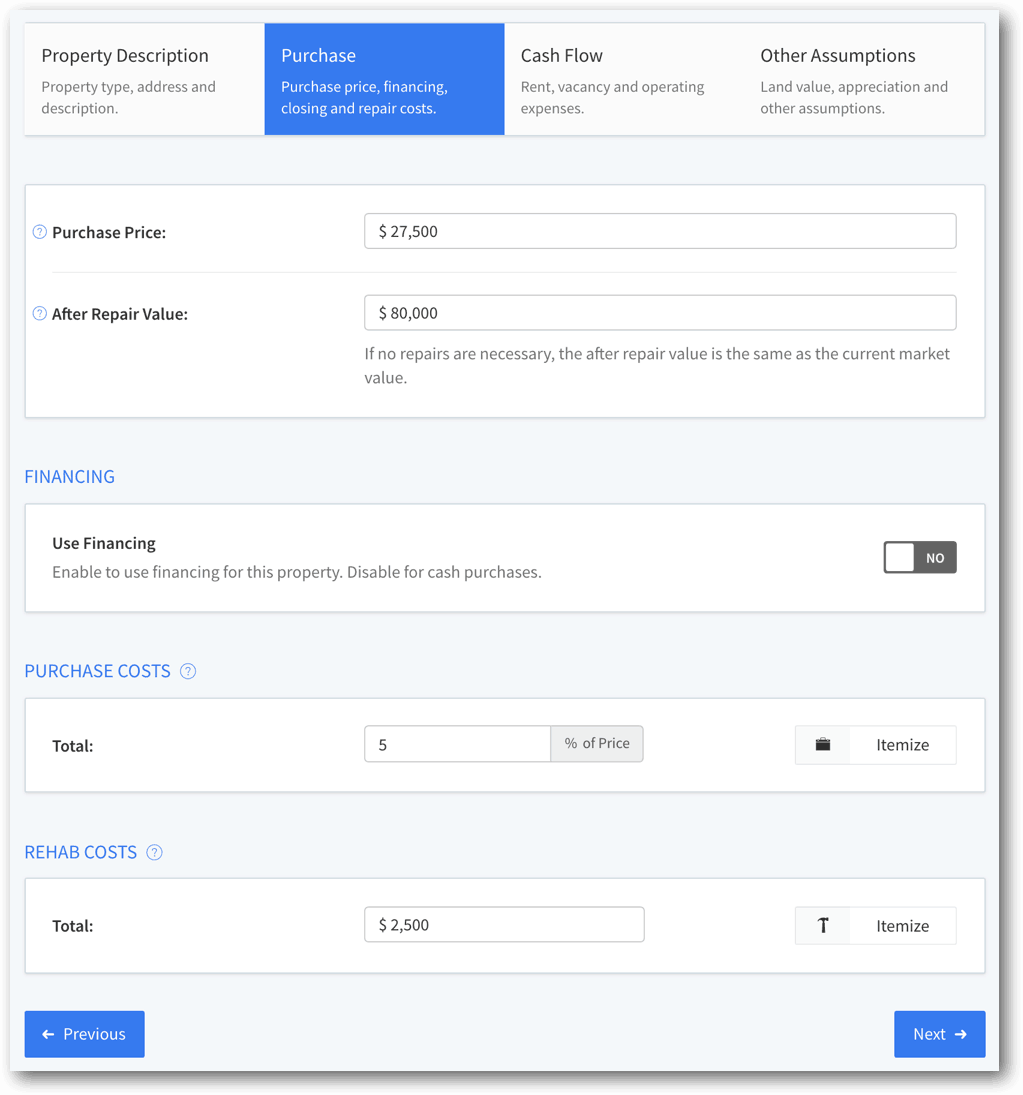Switch to the Property Description tab

tap(145, 79)
